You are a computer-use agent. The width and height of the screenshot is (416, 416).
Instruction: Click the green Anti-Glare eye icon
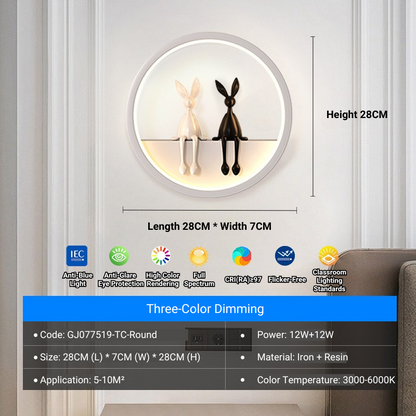pos(119,256)
